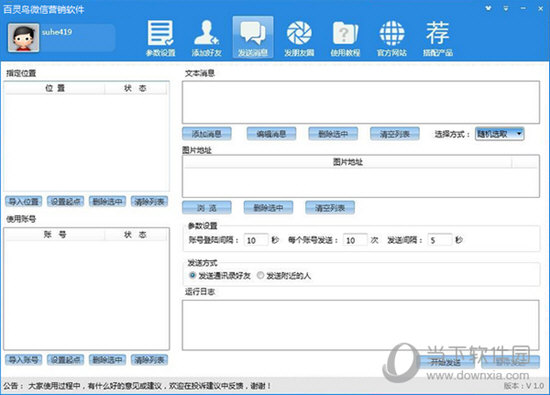550x395 pixels.
Task: Open 参数设置 parameter settings toolbar icon
Action: pyautogui.click(x=160, y=38)
